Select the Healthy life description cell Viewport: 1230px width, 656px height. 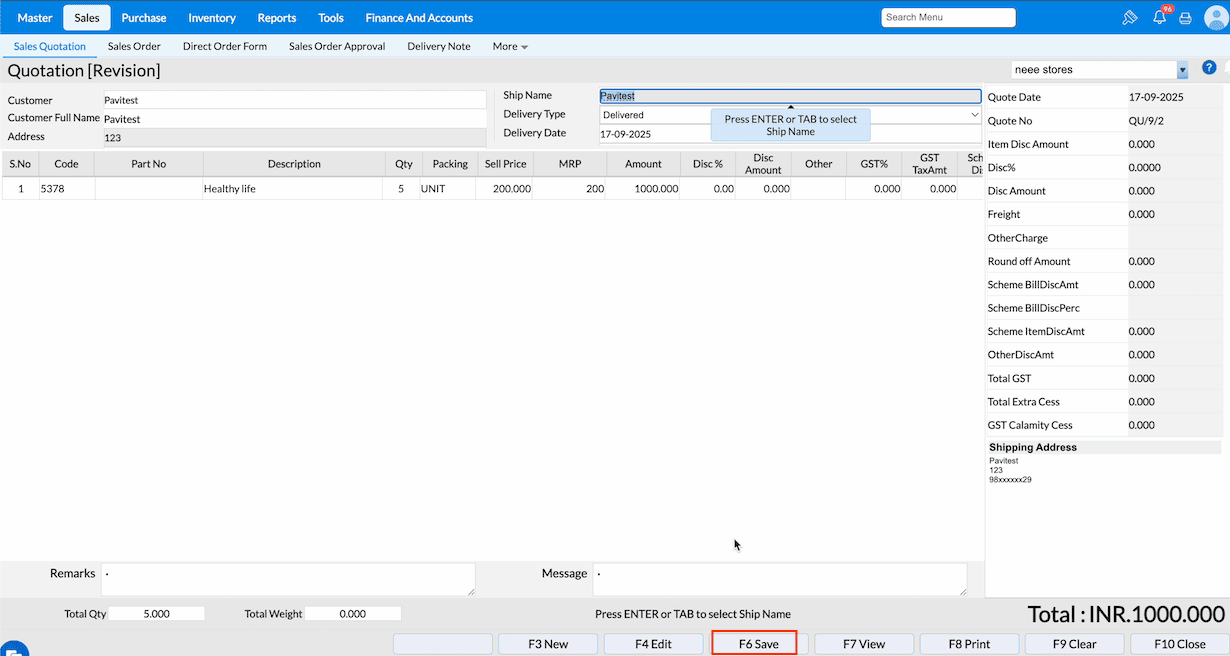pyautogui.click(x=293, y=188)
